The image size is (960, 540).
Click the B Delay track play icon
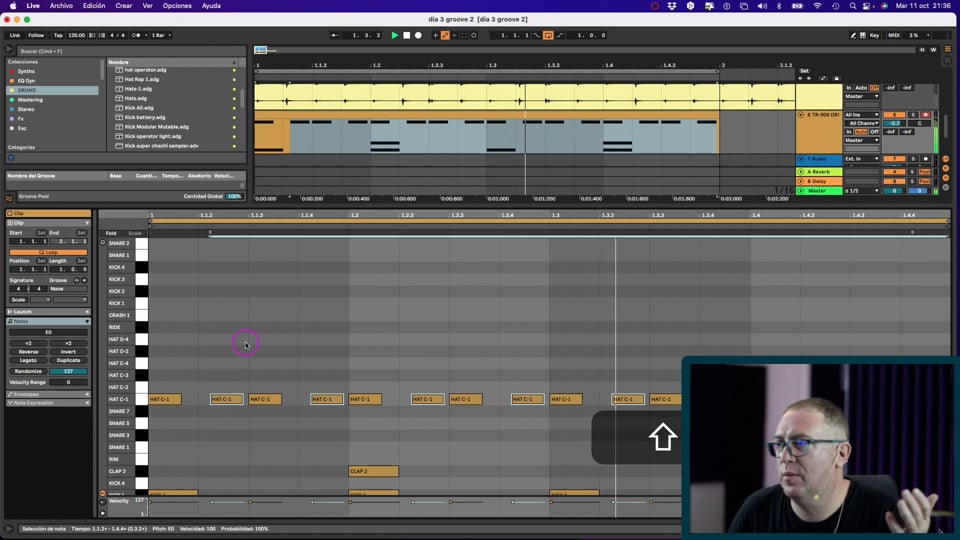[x=801, y=181]
